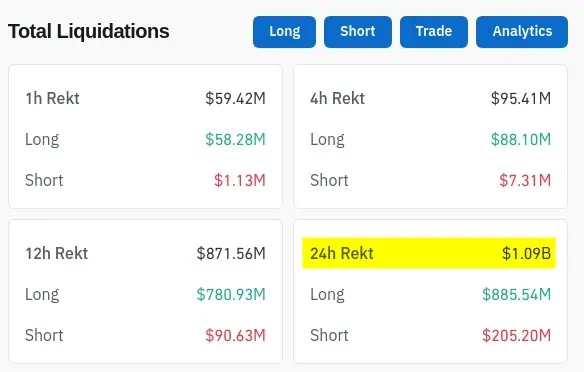584x372 pixels.
Task: Click the highlighted $1.09B total
Action: (526, 254)
